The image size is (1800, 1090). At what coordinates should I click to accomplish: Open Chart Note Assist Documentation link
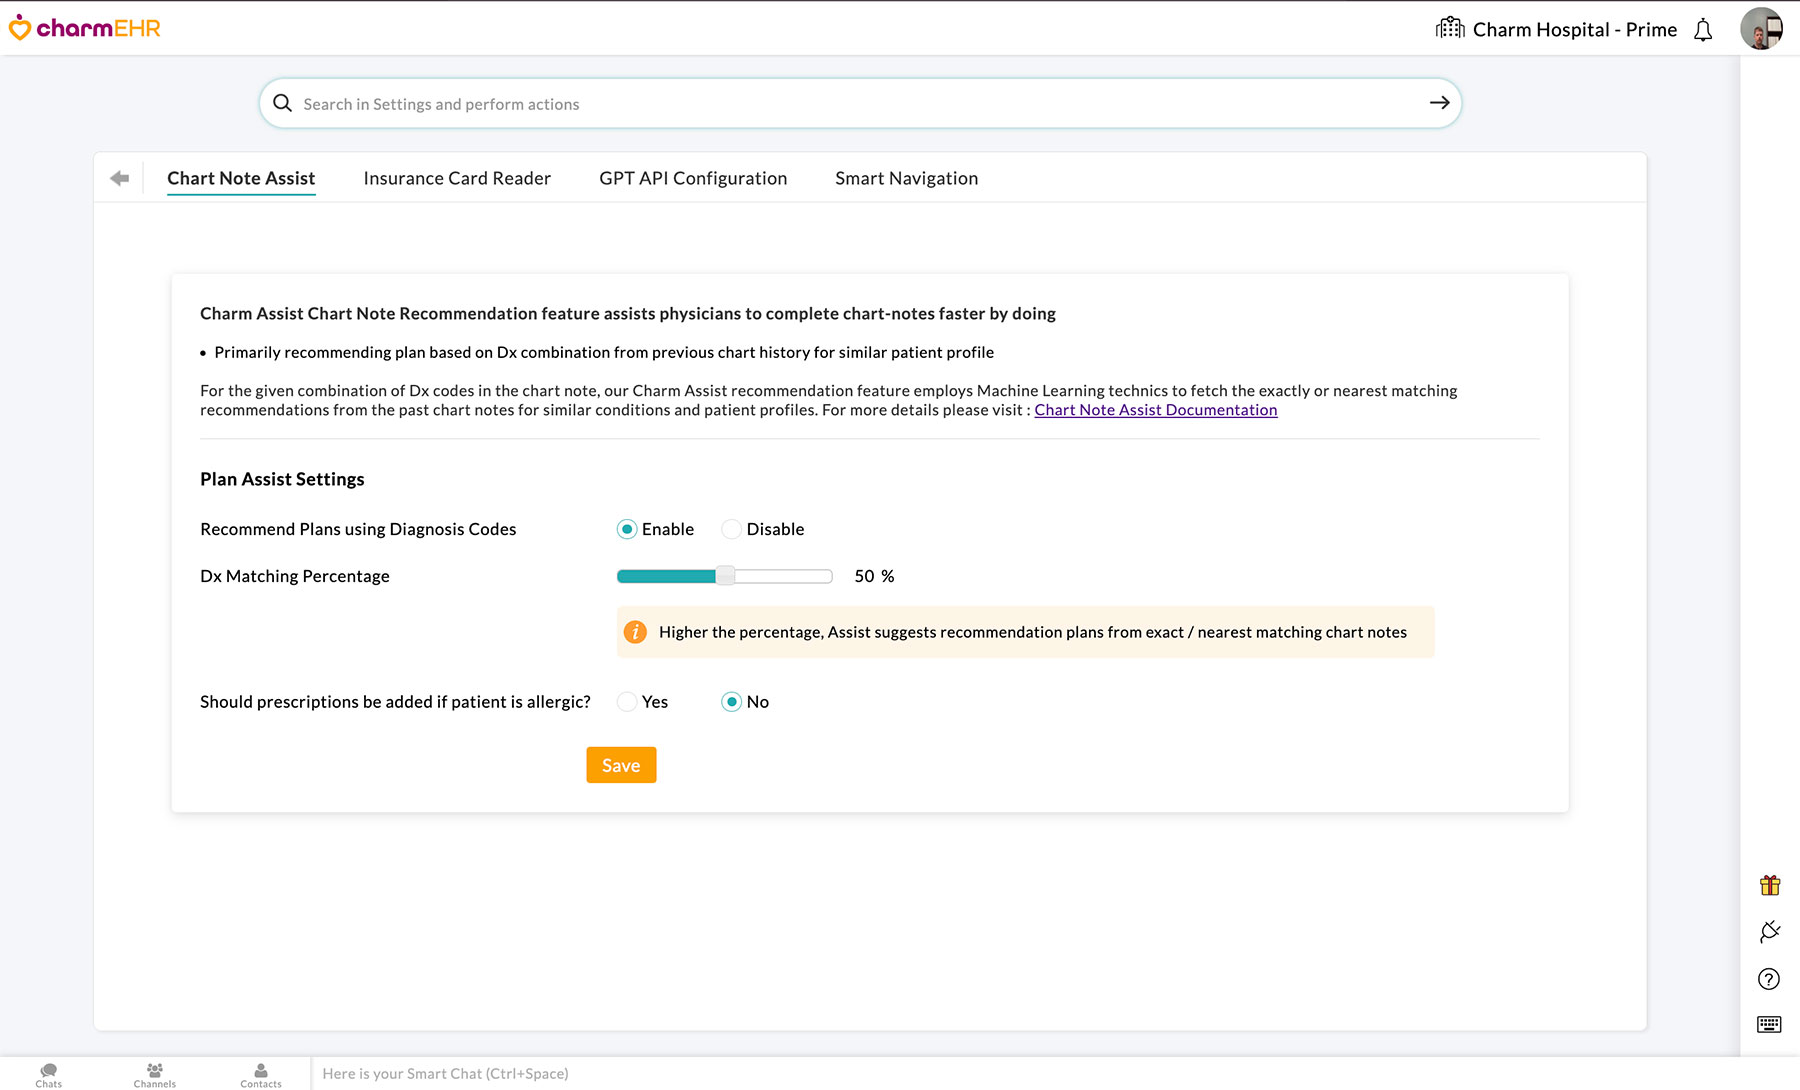1155,409
